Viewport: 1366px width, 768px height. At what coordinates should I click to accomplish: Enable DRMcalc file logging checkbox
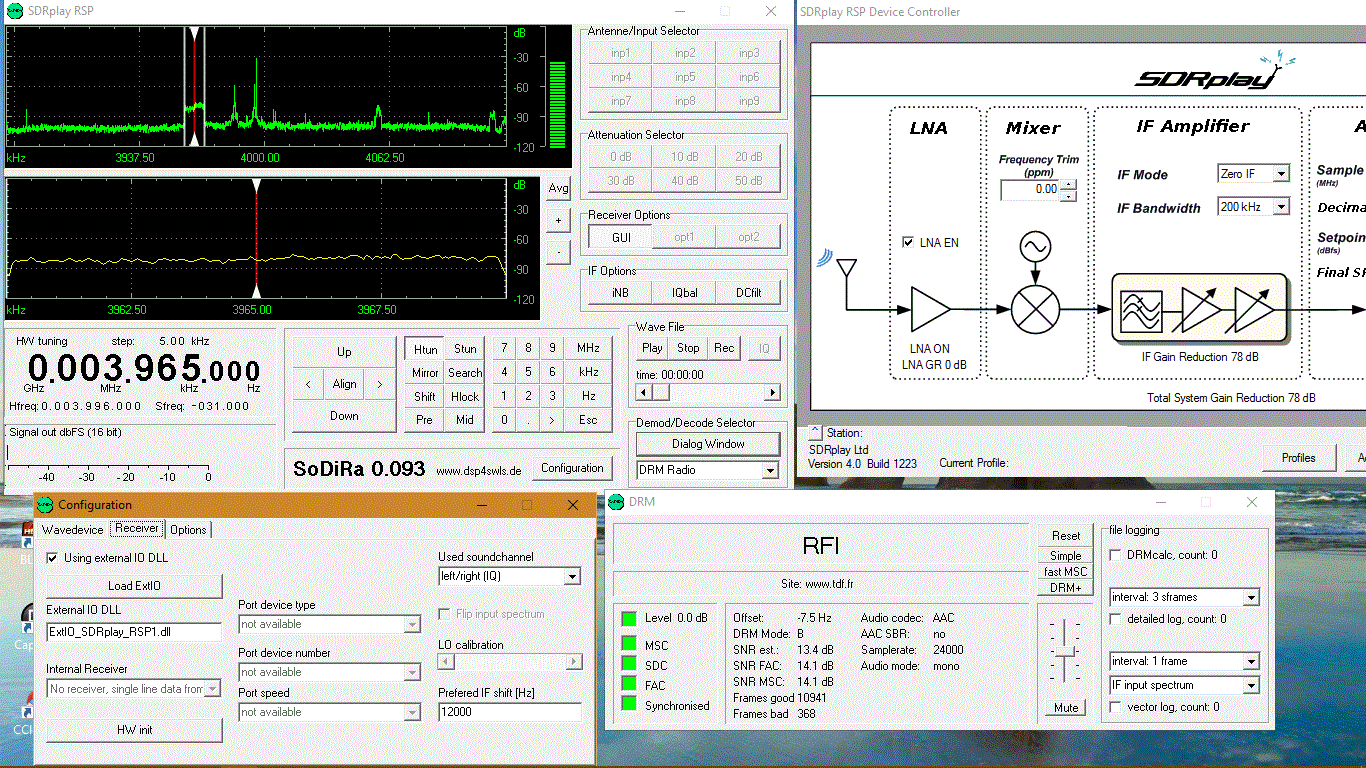(1116, 555)
